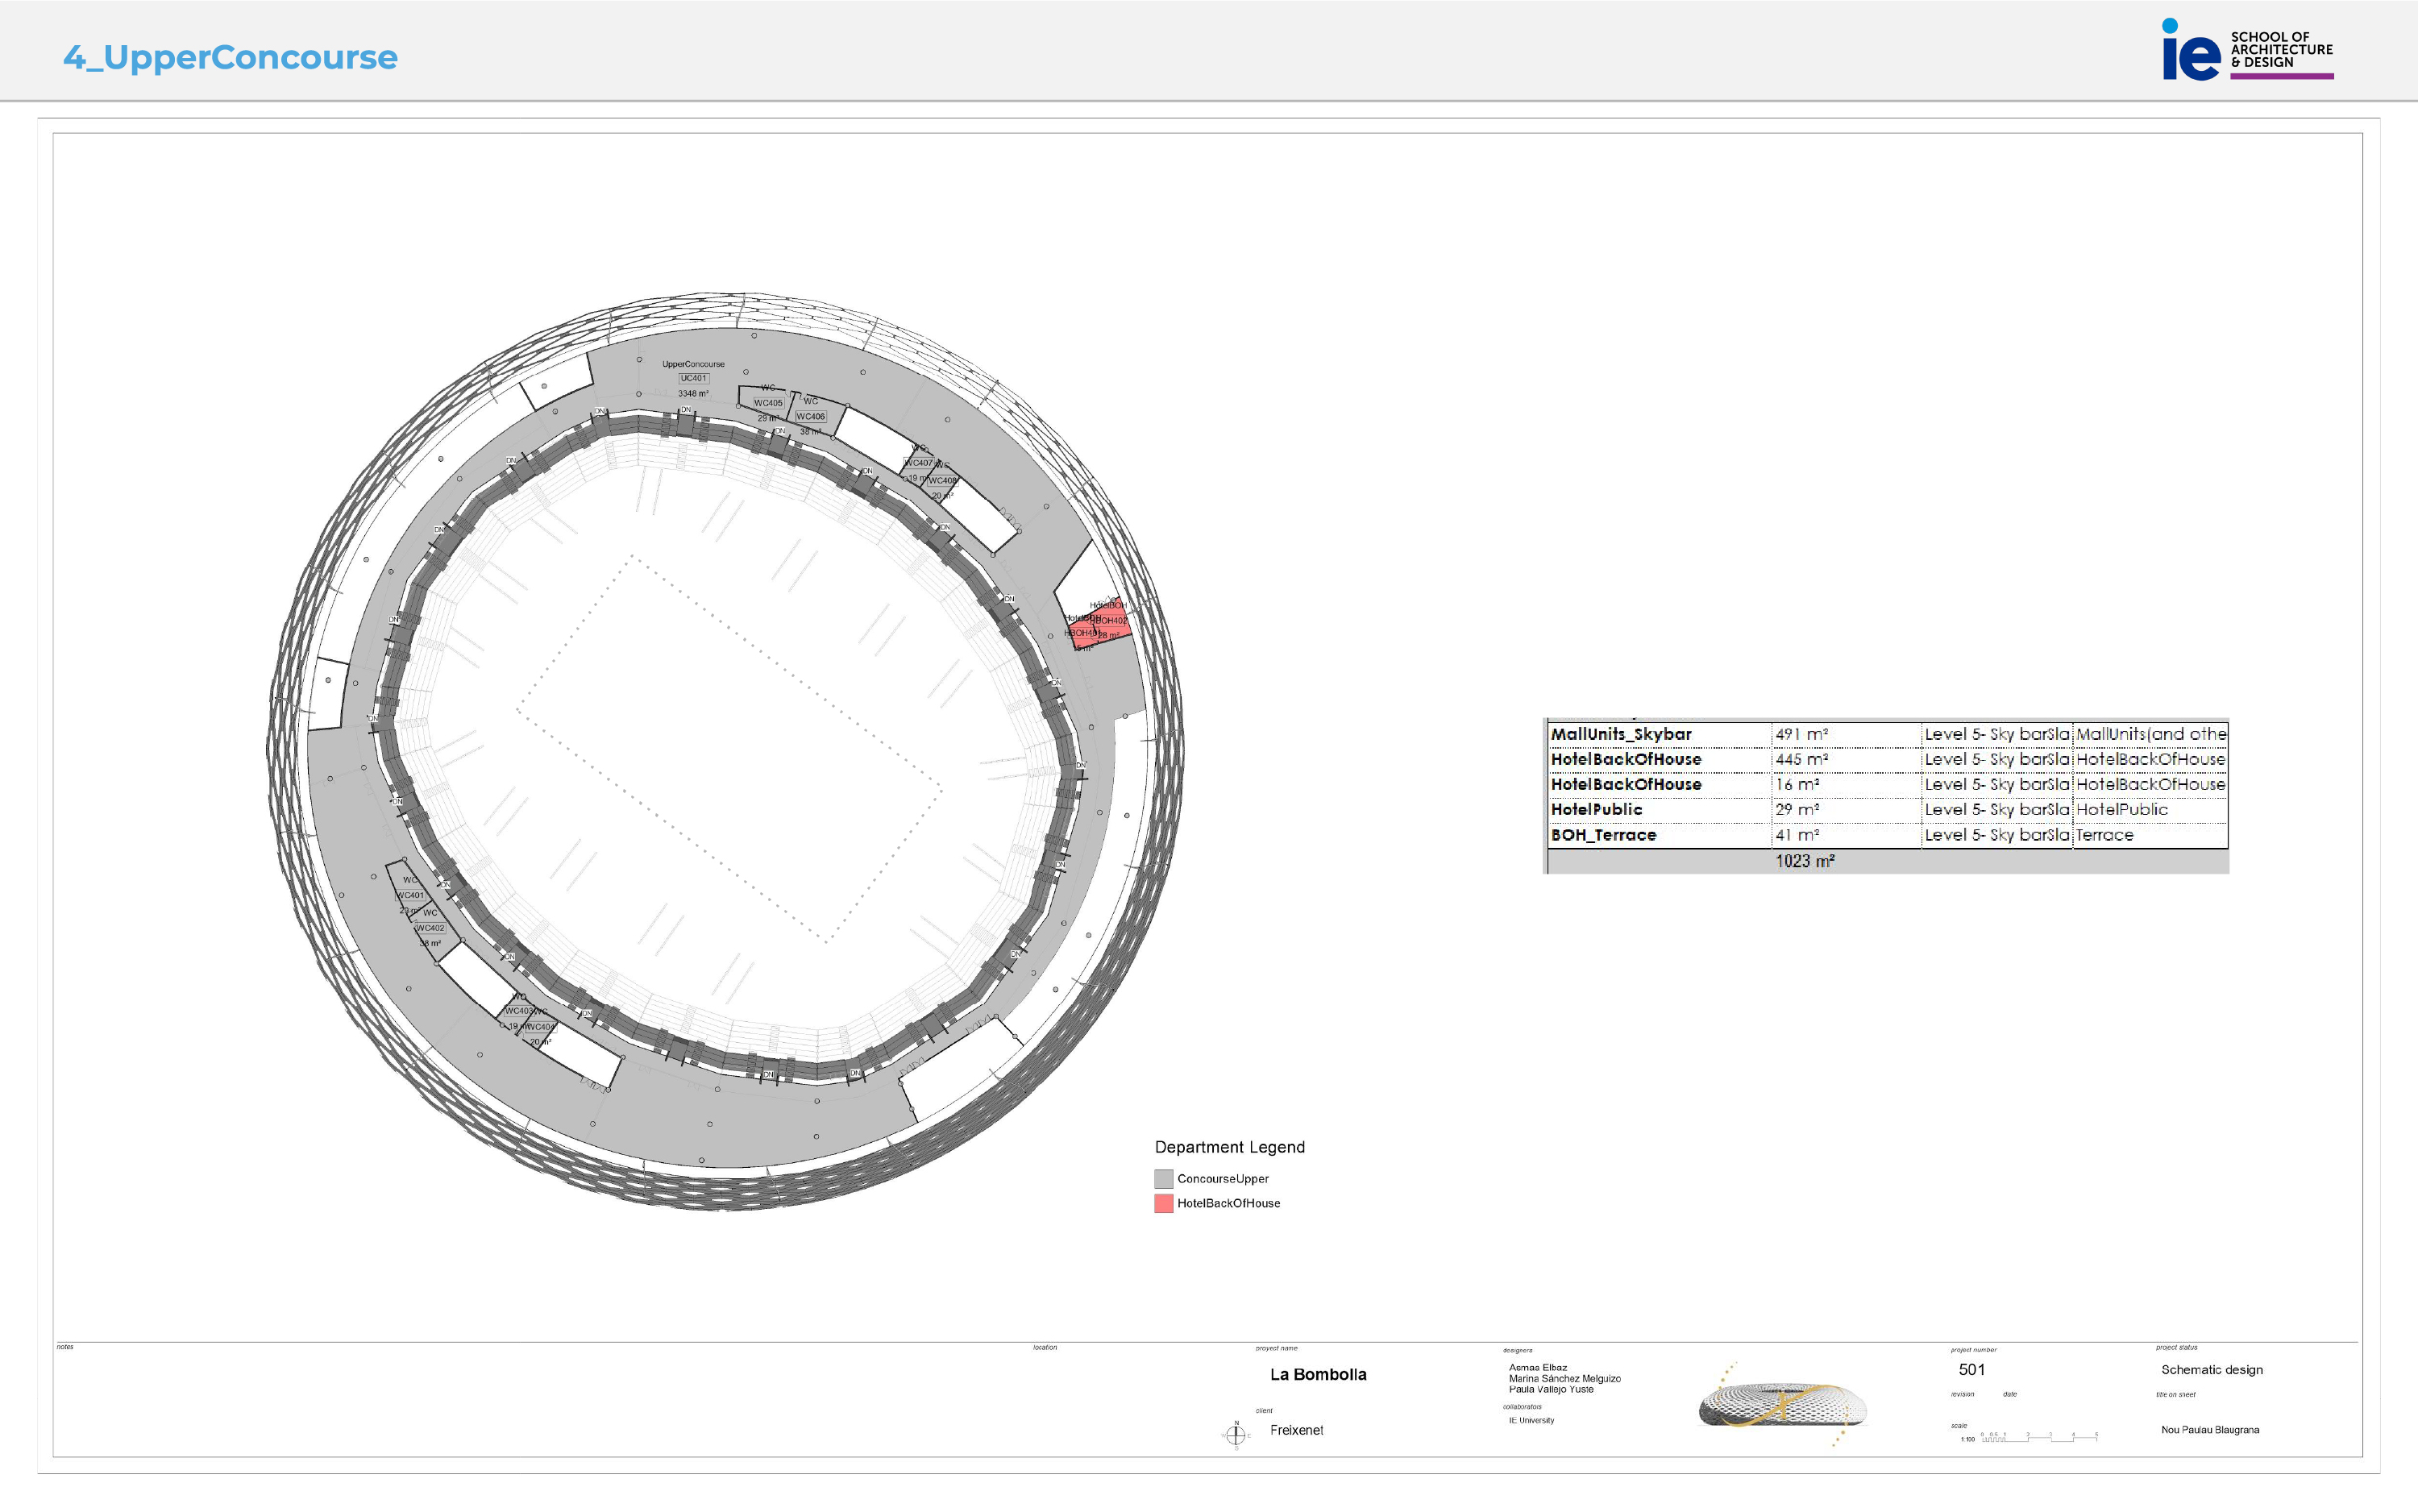
Task: Click the stadium rendering thumbnail in title block
Action: pyautogui.click(x=1782, y=1404)
